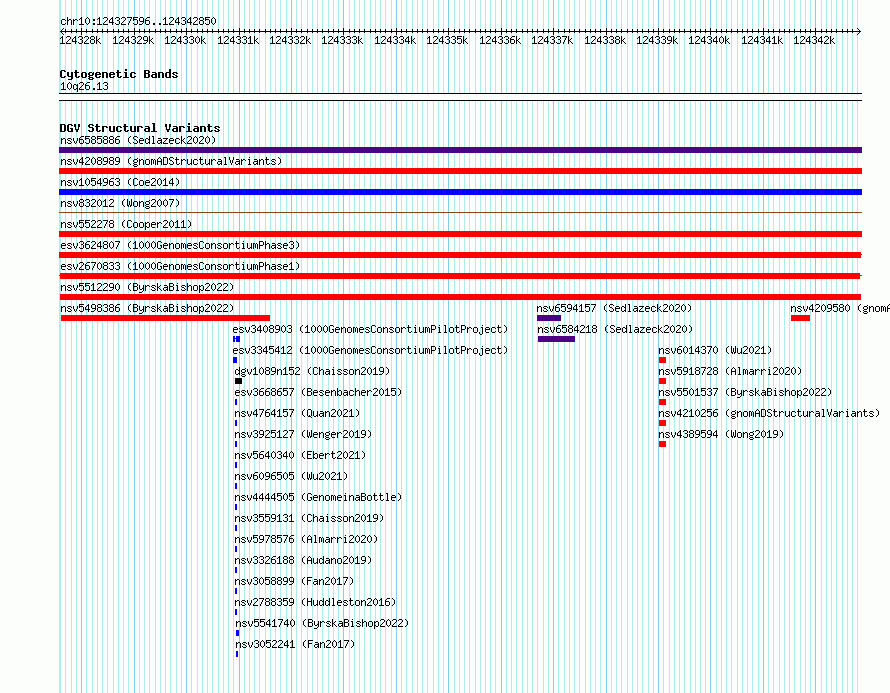Click dgv1089n152 (Chaisson2019) label
The image size is (890, 693).
point(312,371)
